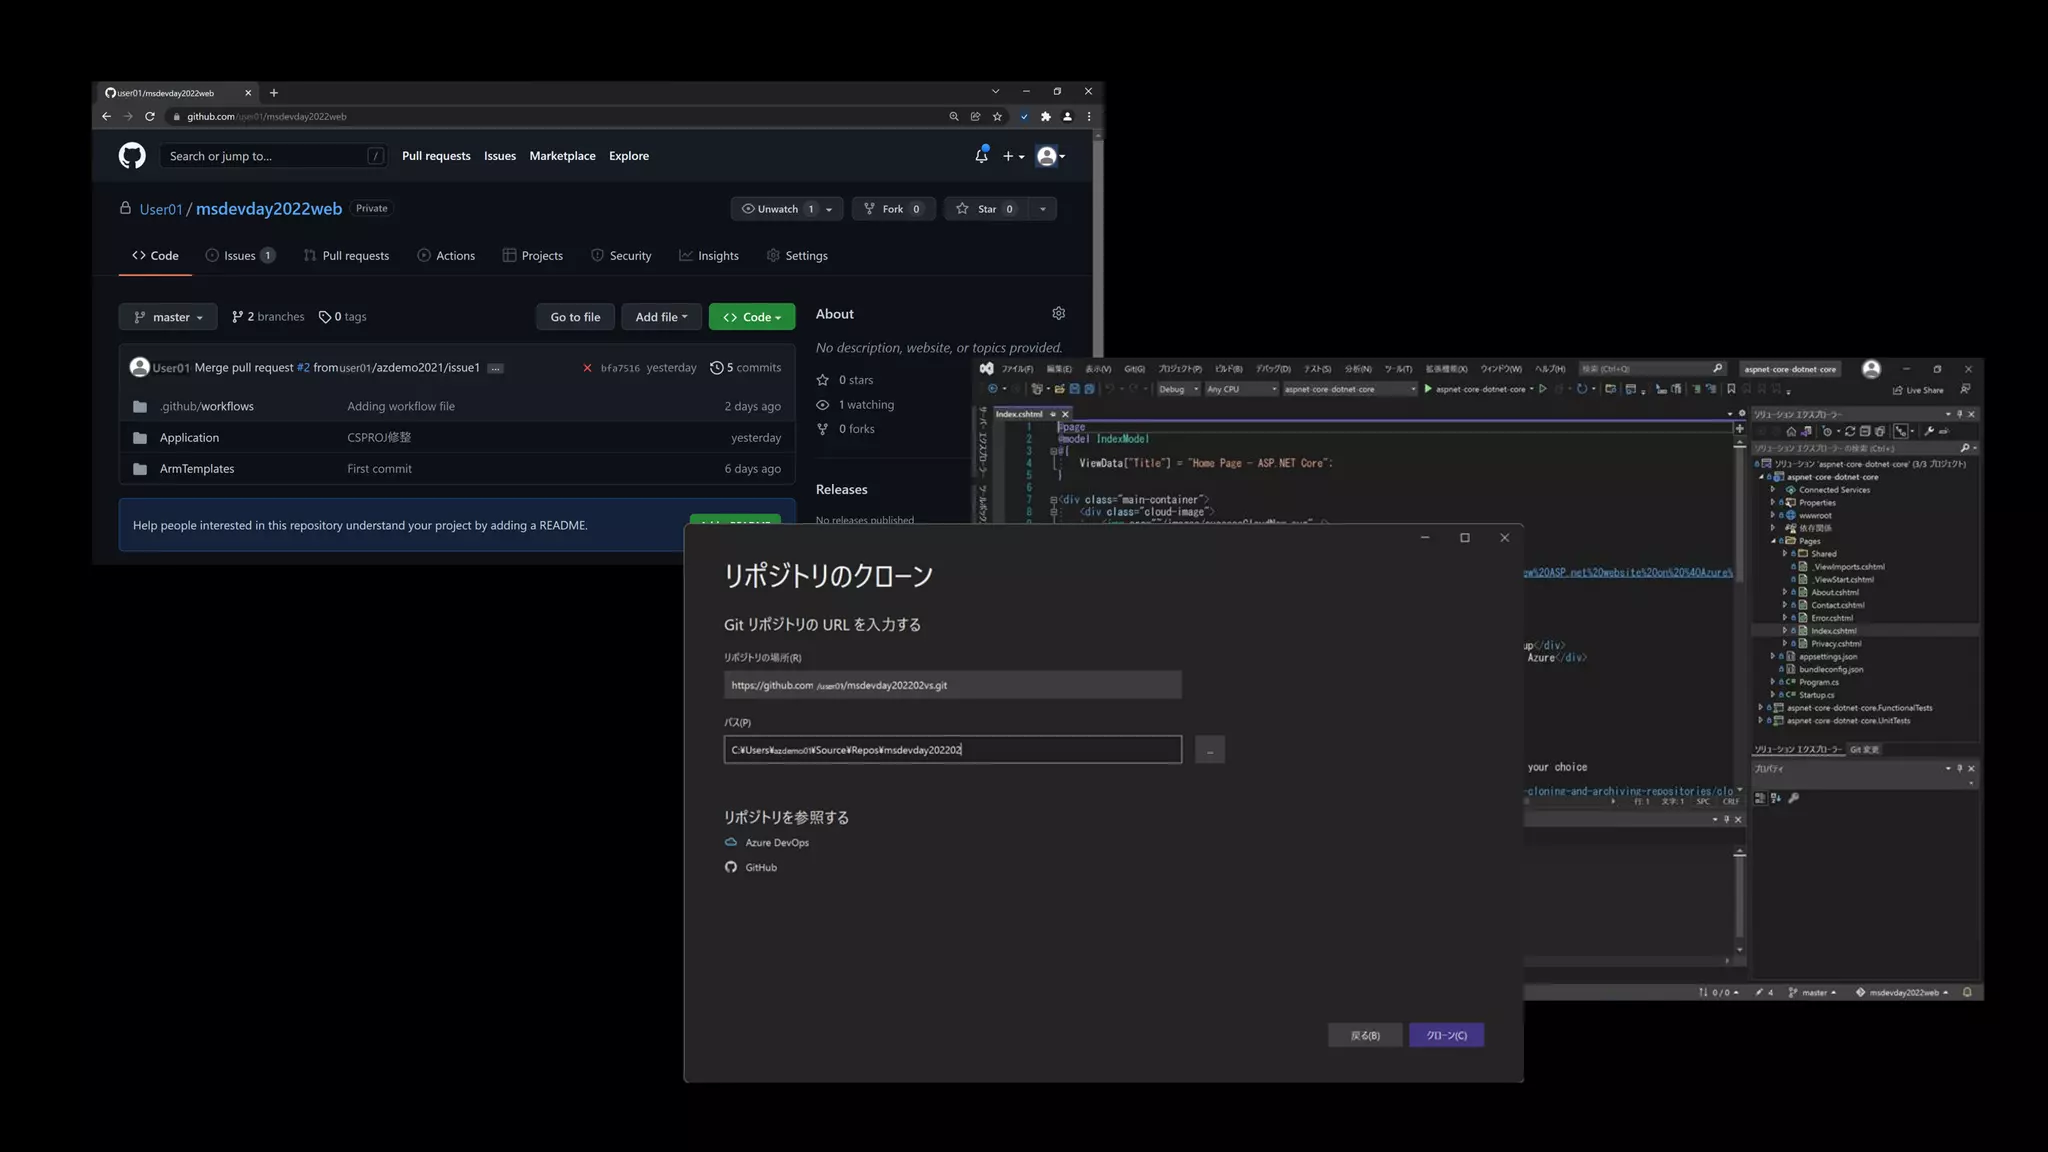Click Home icon in Solution Explorer toolbar

[x=1791, y=432]
